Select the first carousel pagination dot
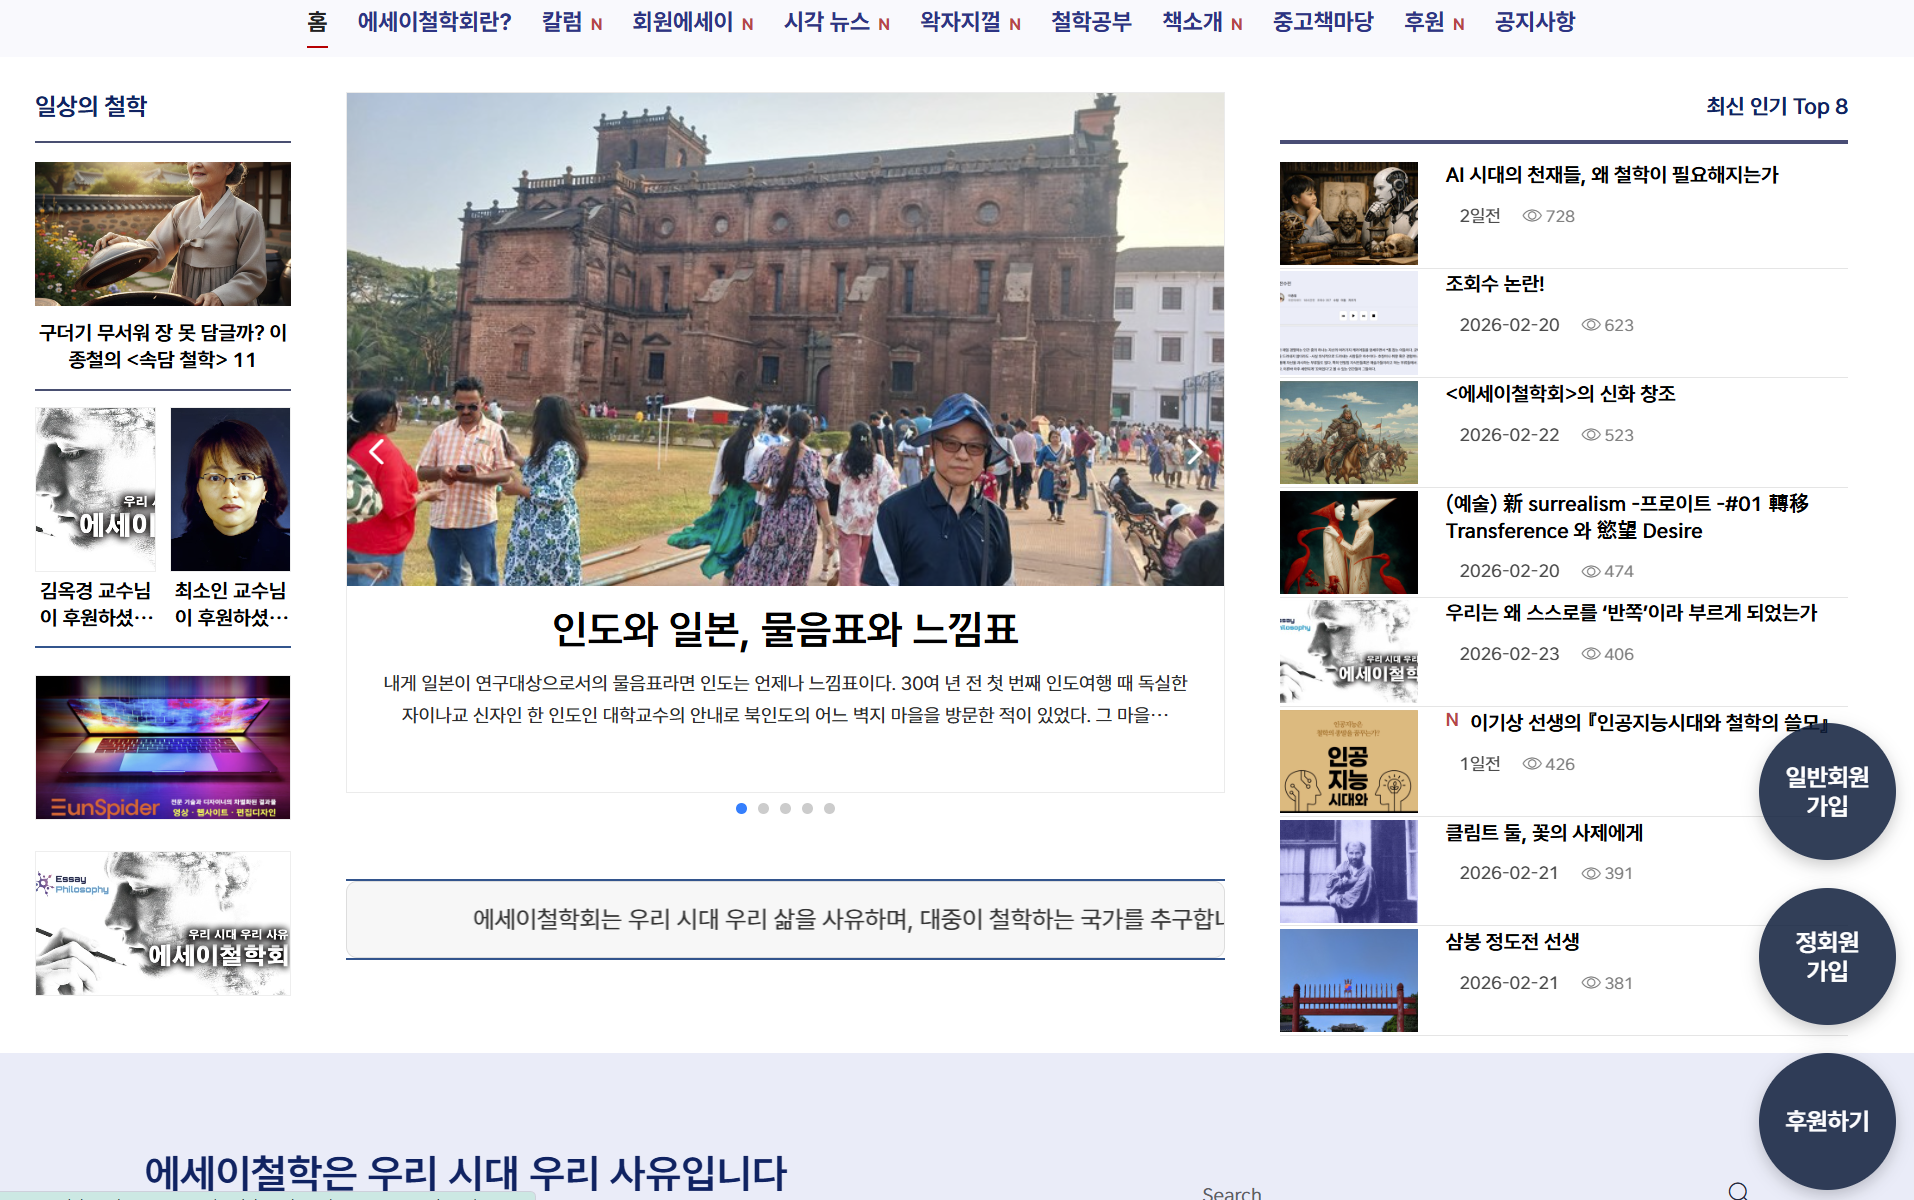Screen dimensions: 1914x1200 (x=741, y=808)
